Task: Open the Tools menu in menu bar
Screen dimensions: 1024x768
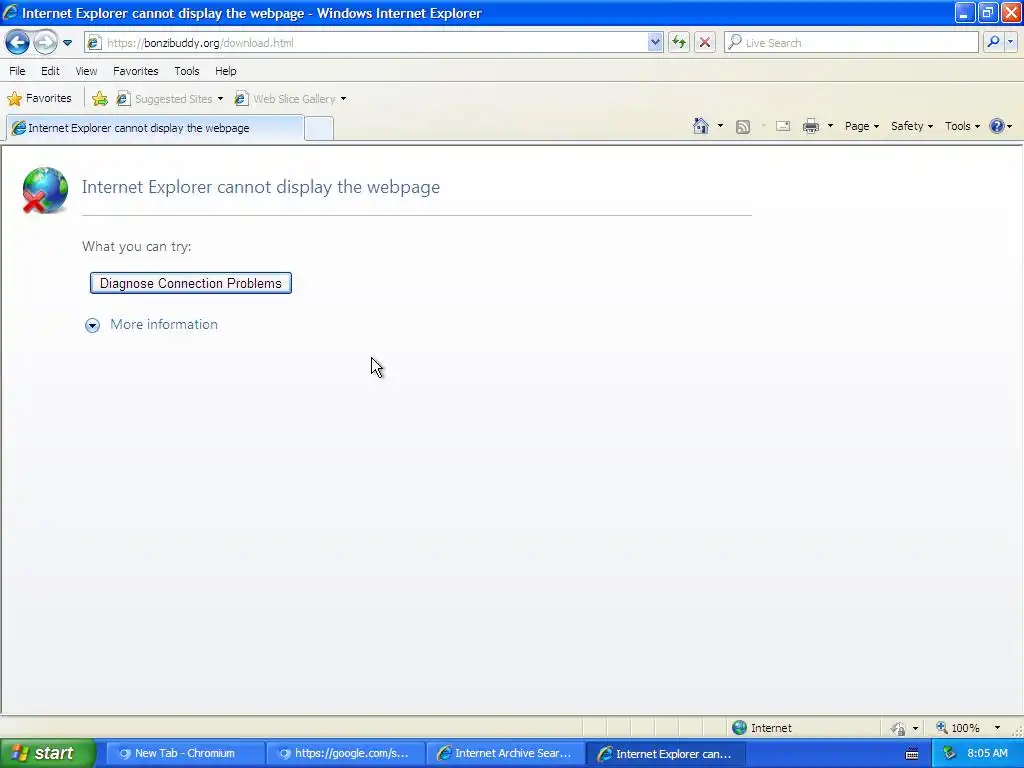Action: [187, 71]
